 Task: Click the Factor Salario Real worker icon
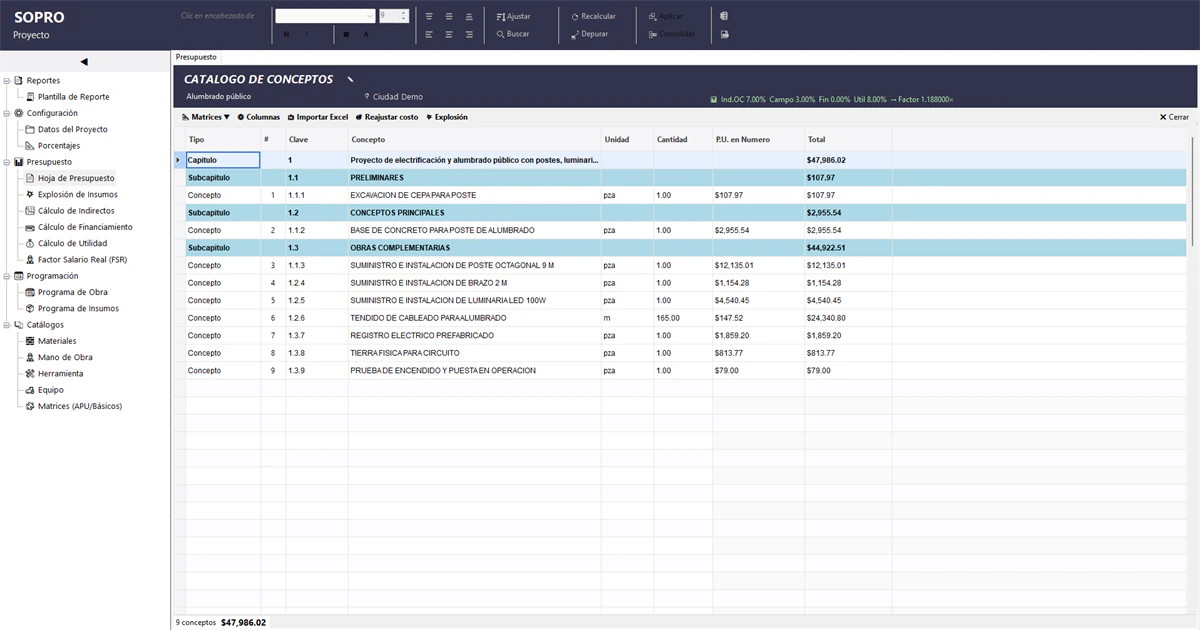point(30,259)
